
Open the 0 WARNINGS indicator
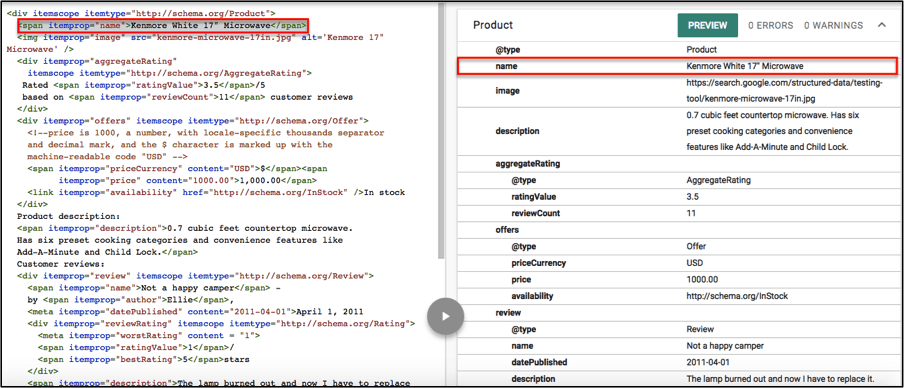pyautogui.click(x=833, y=25)
